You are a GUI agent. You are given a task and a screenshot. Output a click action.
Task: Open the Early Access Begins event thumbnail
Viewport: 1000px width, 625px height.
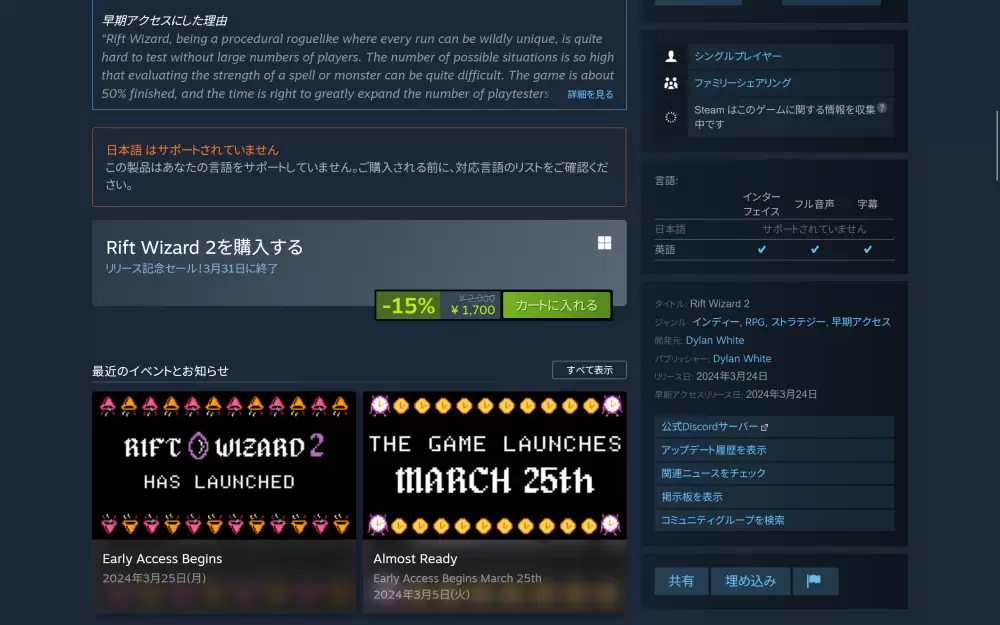point(224,465)
